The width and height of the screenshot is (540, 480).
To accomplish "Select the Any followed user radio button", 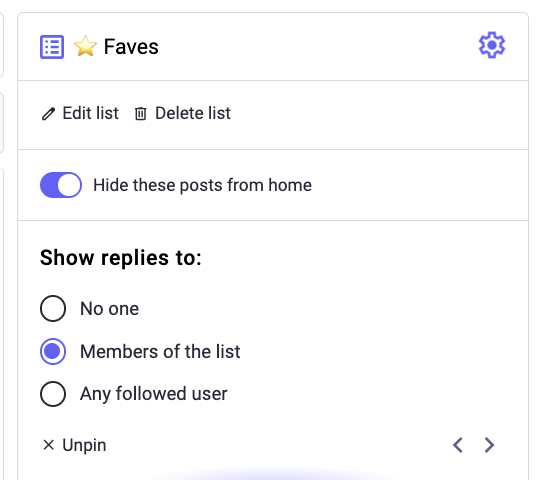I will (53, 394).
